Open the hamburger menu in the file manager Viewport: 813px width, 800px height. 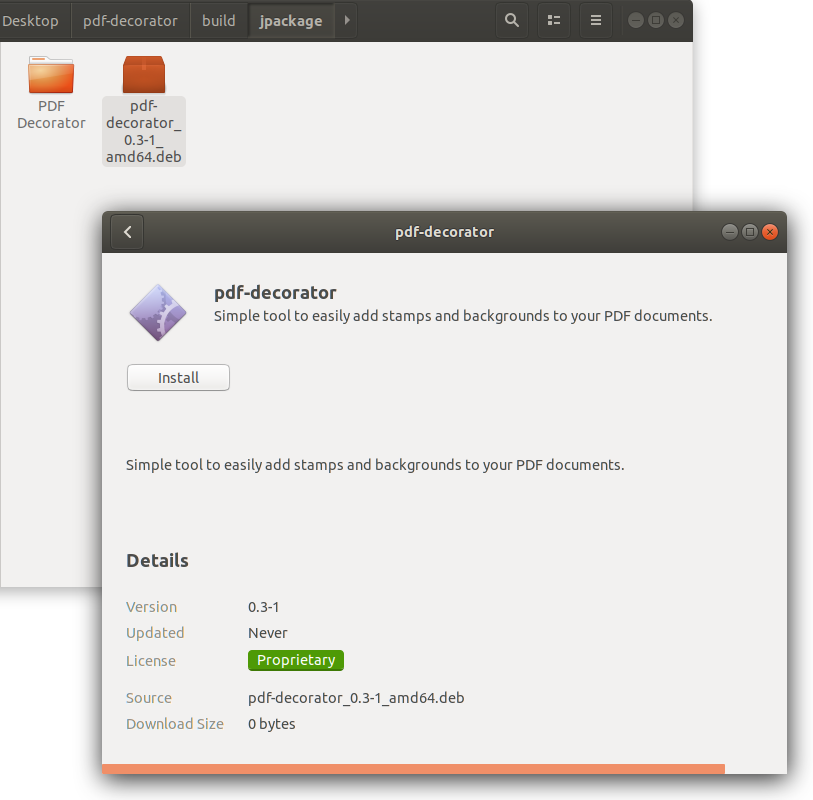tap(596, 20)
